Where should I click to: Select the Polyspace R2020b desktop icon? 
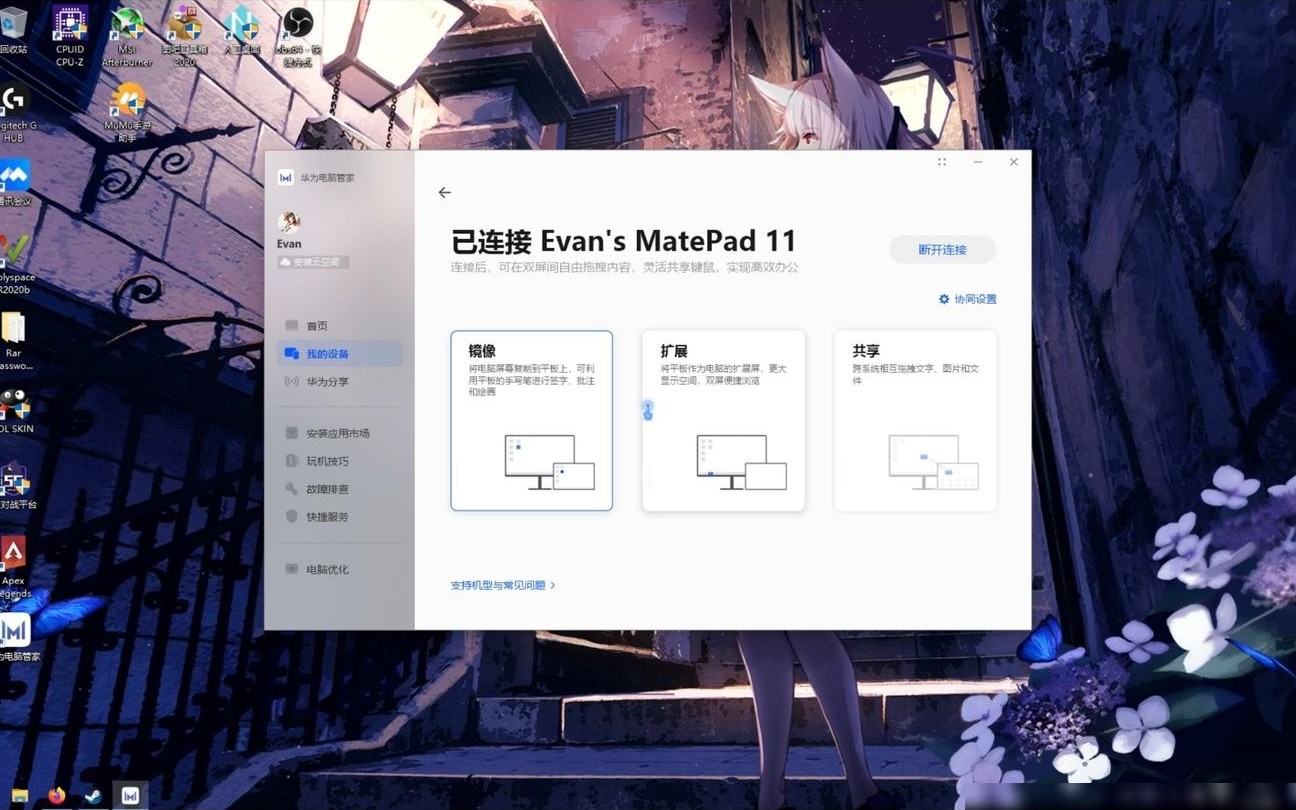(16, 263)
